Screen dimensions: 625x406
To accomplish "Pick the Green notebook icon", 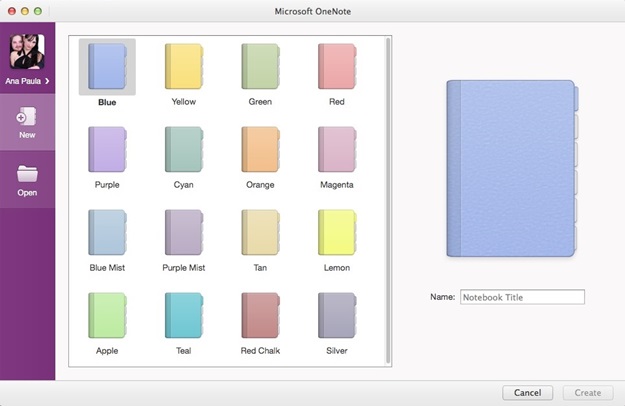I will click(x=261, y=67).
